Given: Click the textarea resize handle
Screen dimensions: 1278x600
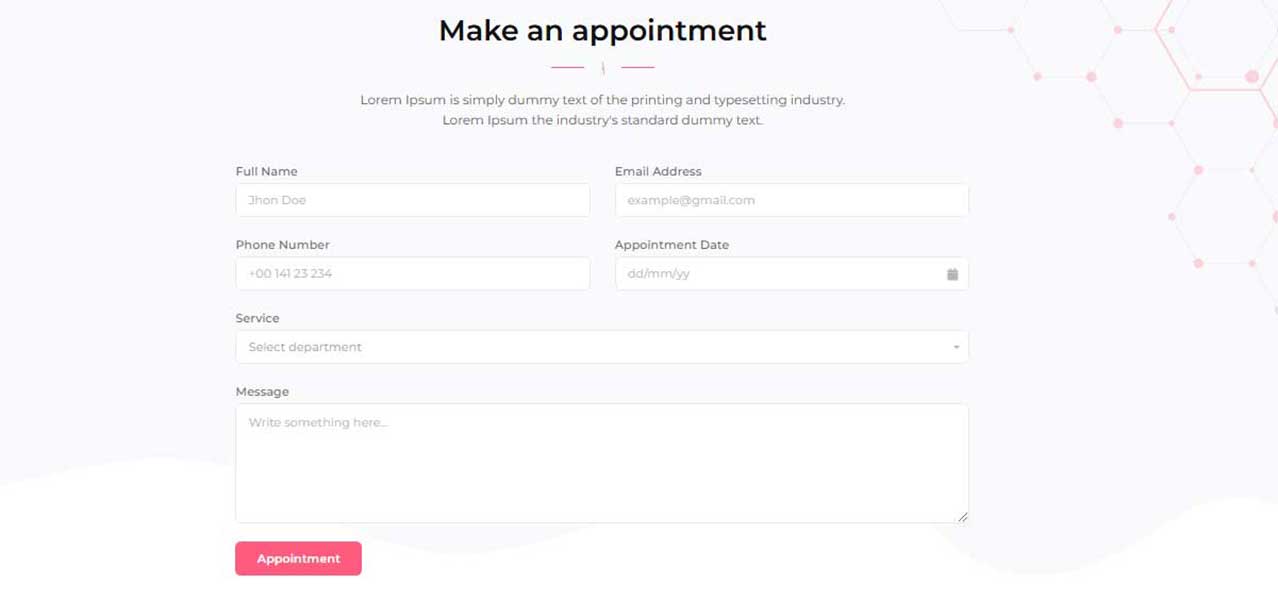Looking at the screenshot, I should click(962, 516).
